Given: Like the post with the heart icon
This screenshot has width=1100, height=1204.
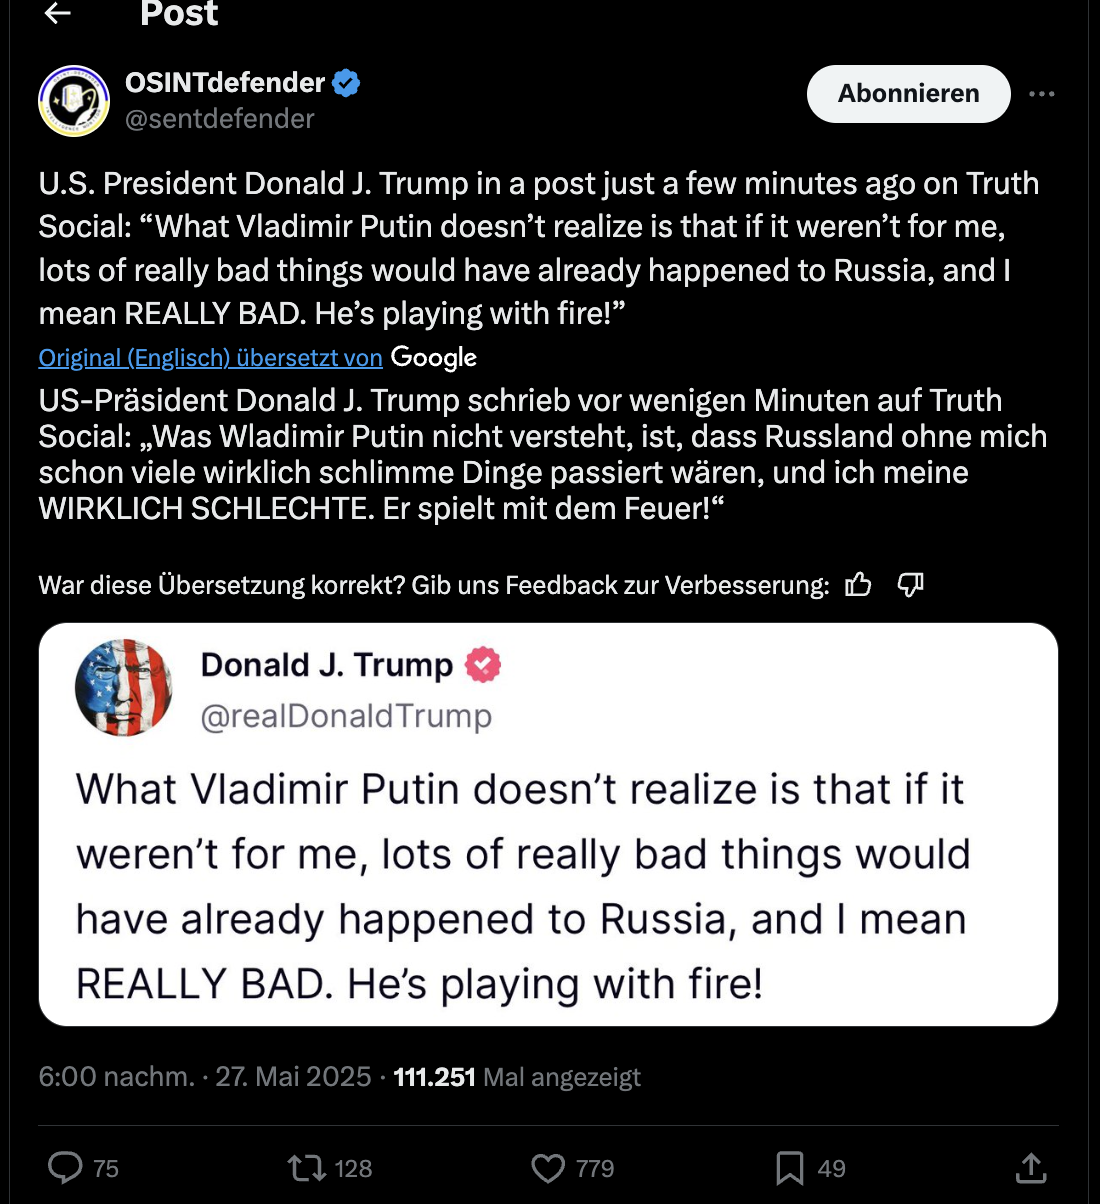Looking at the screenshot, I should point(548,1168).
